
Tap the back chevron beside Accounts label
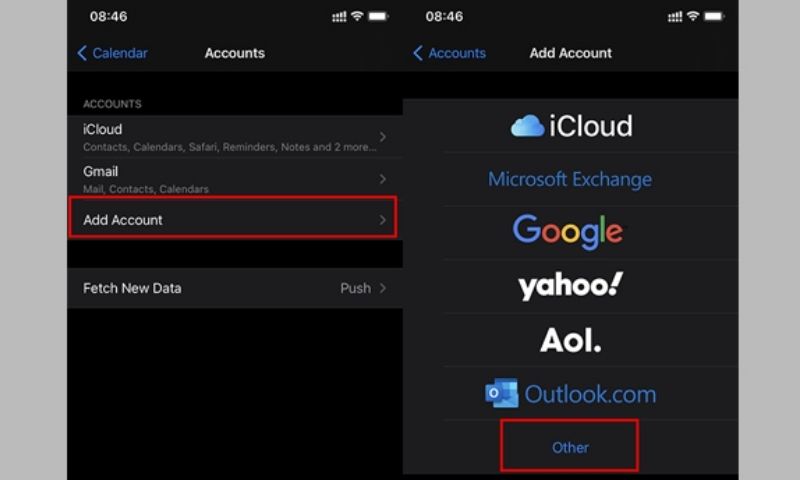click(418, 54)
